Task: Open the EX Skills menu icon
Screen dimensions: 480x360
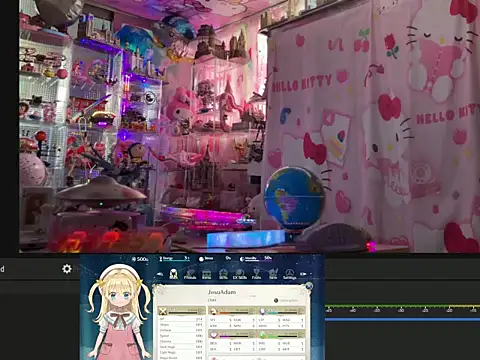Action: tap(240, 274)
